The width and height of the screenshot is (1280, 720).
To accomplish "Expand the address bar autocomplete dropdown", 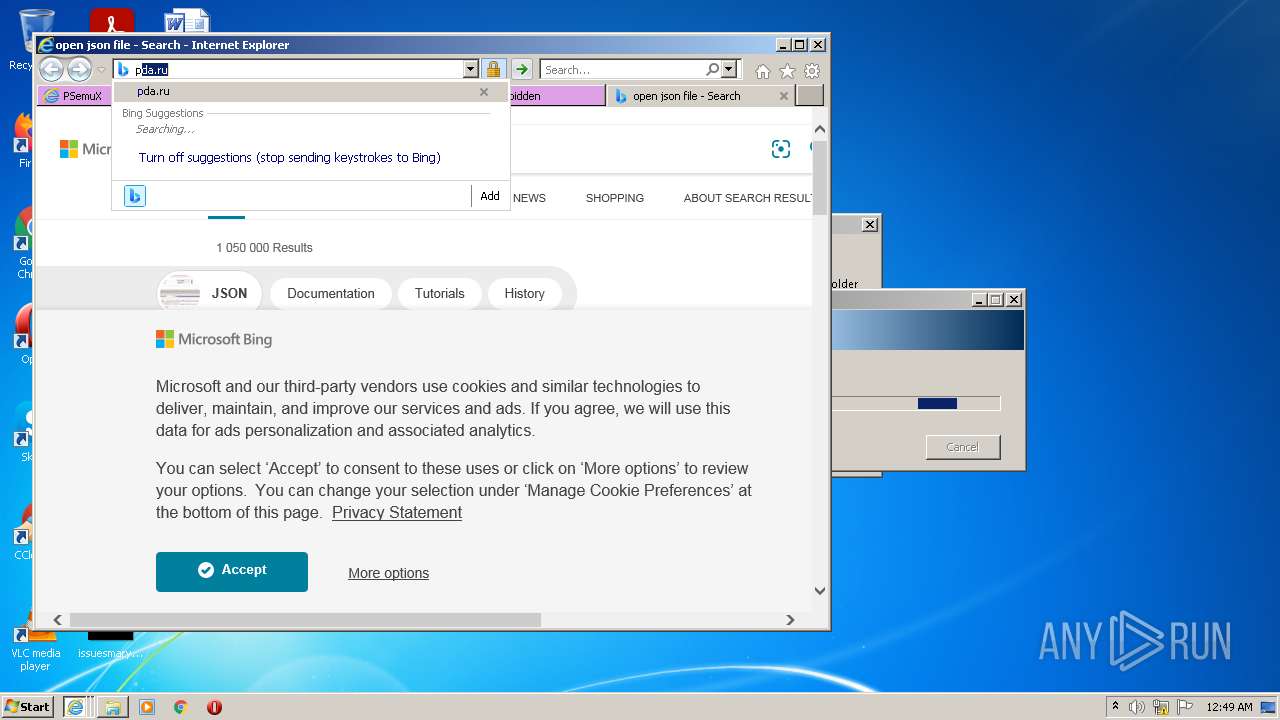I will [471, 69].
